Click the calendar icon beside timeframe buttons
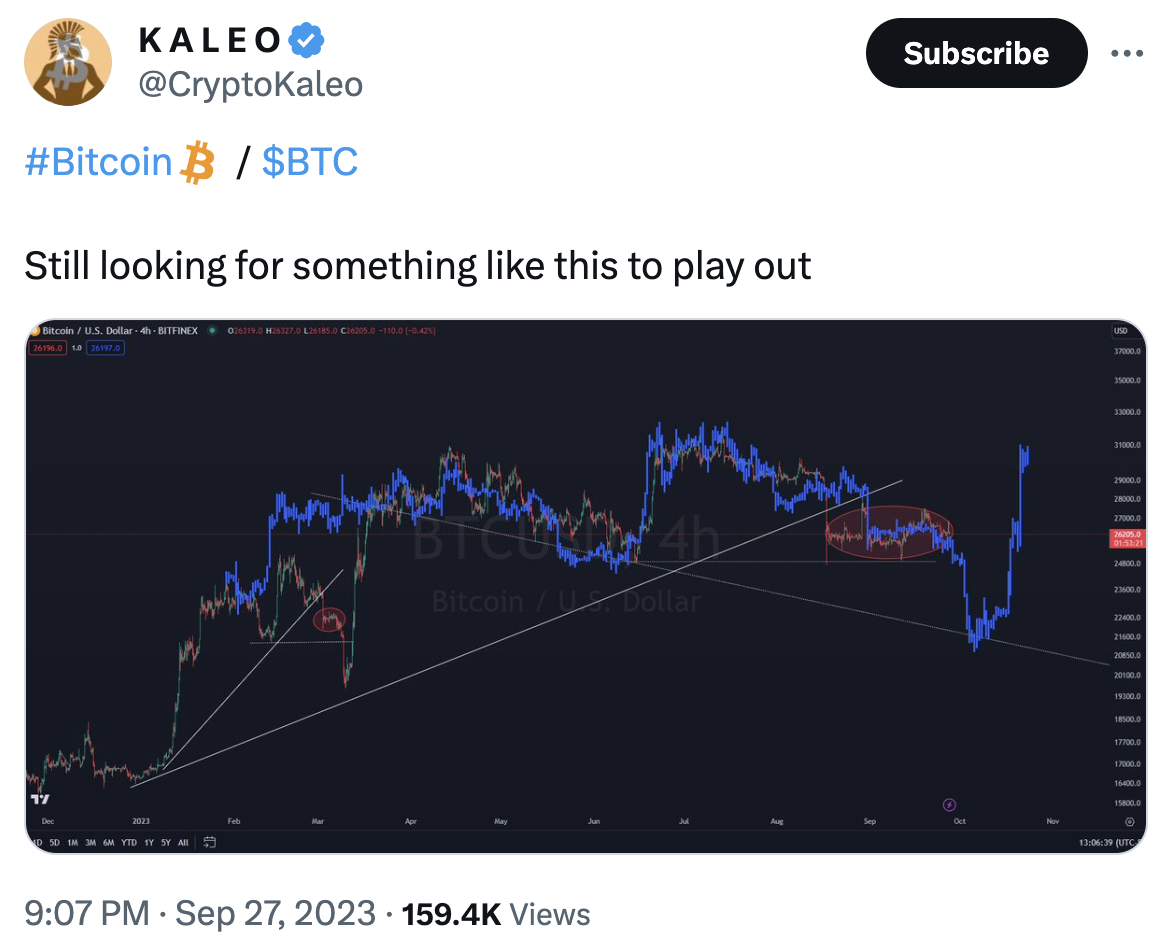1168x950 pixels. [x=209, y=842]
